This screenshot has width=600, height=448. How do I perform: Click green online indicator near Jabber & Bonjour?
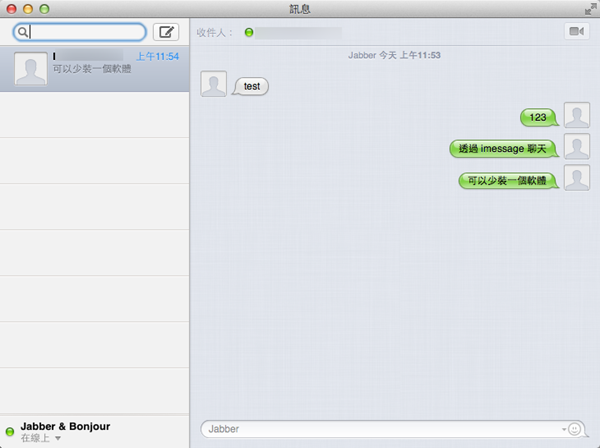tap(10, 432)
